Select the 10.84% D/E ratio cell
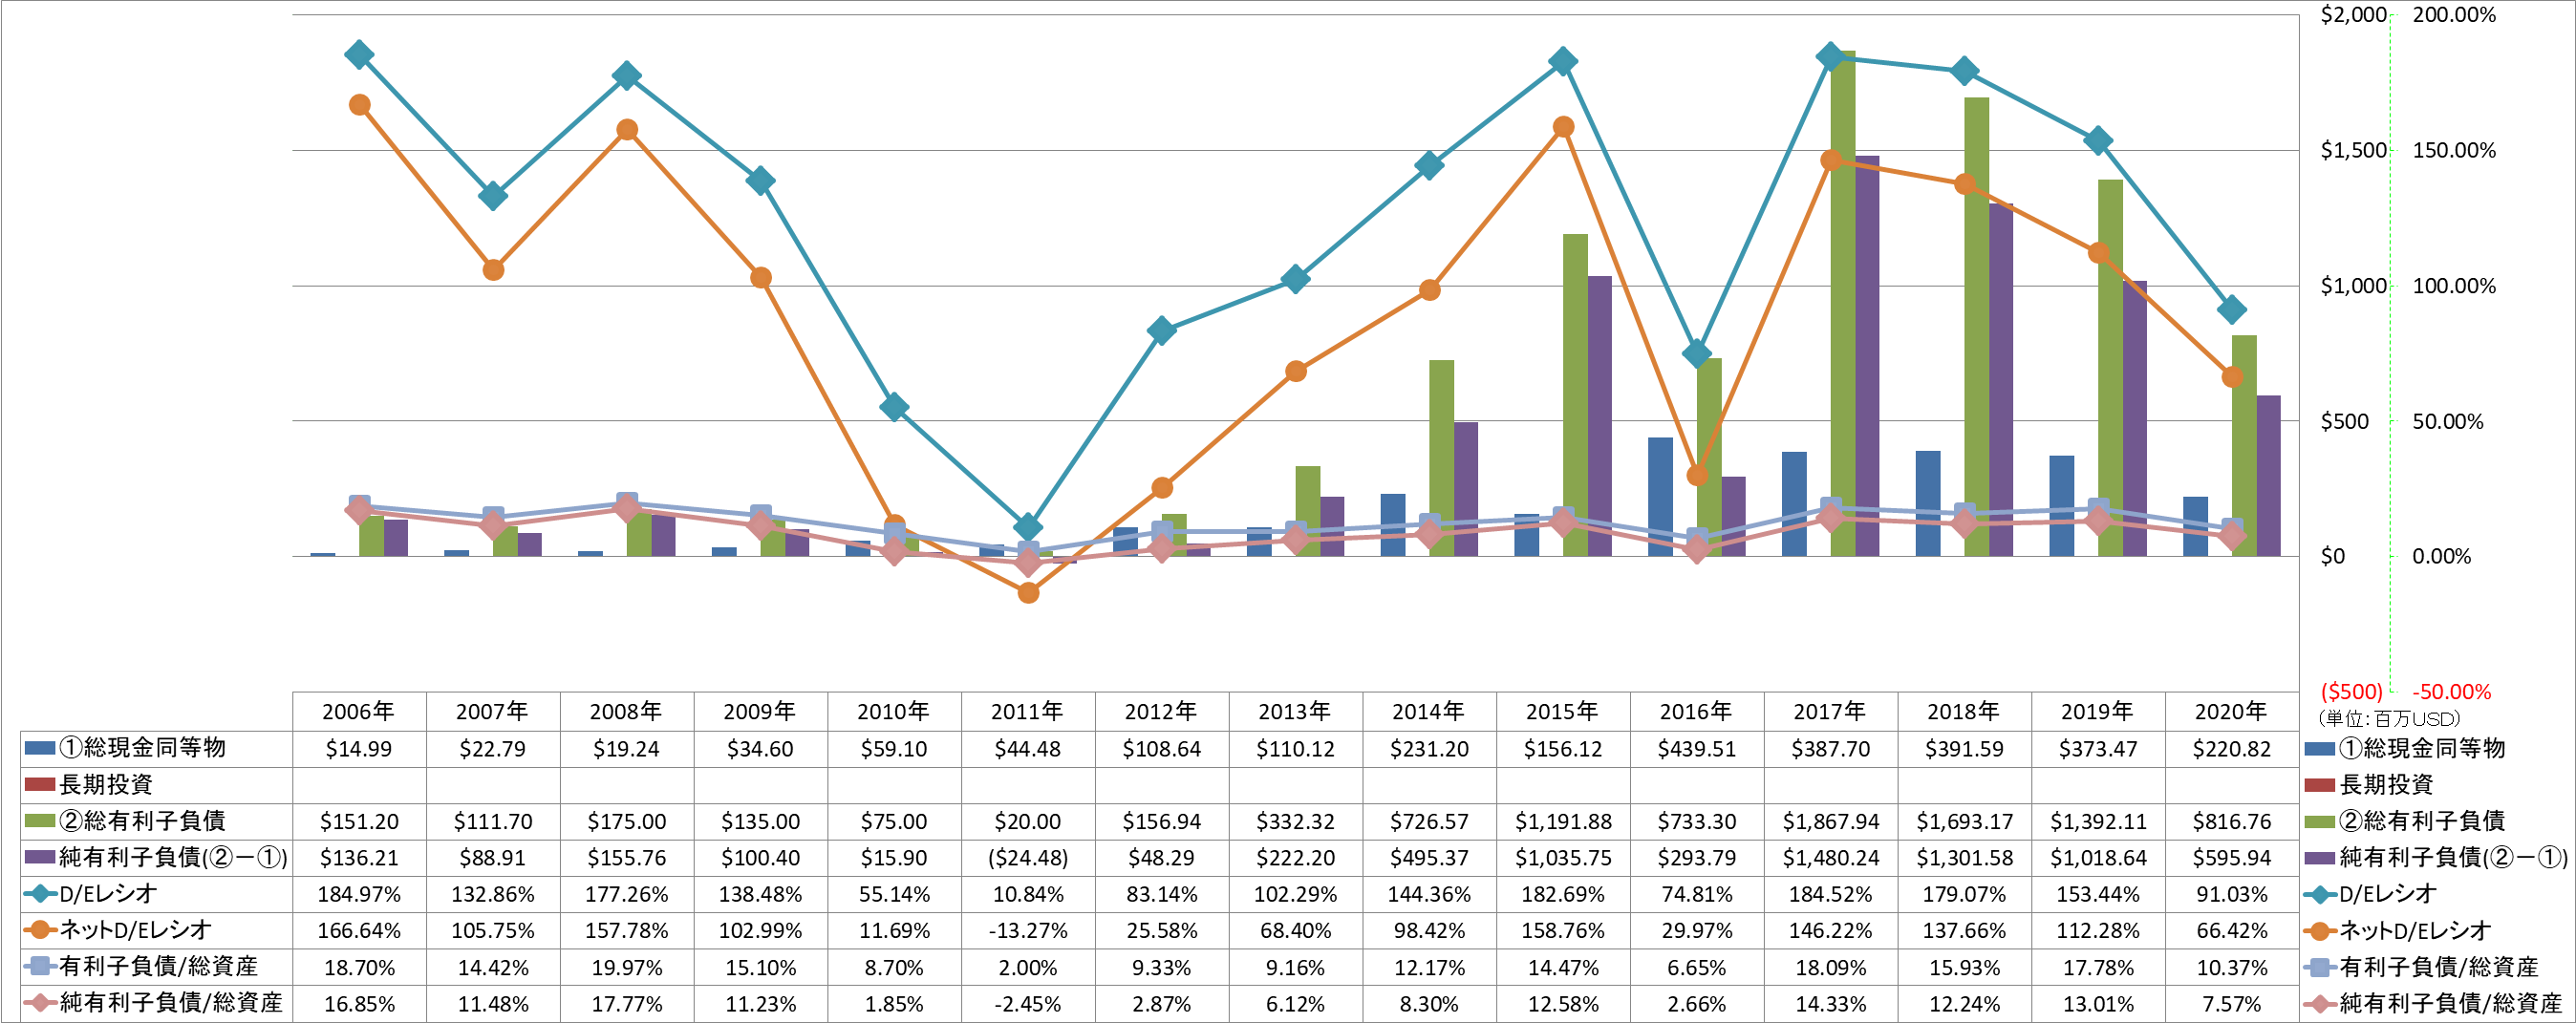Screen dimensions: 2576x1023 (x=1028, y=894)
